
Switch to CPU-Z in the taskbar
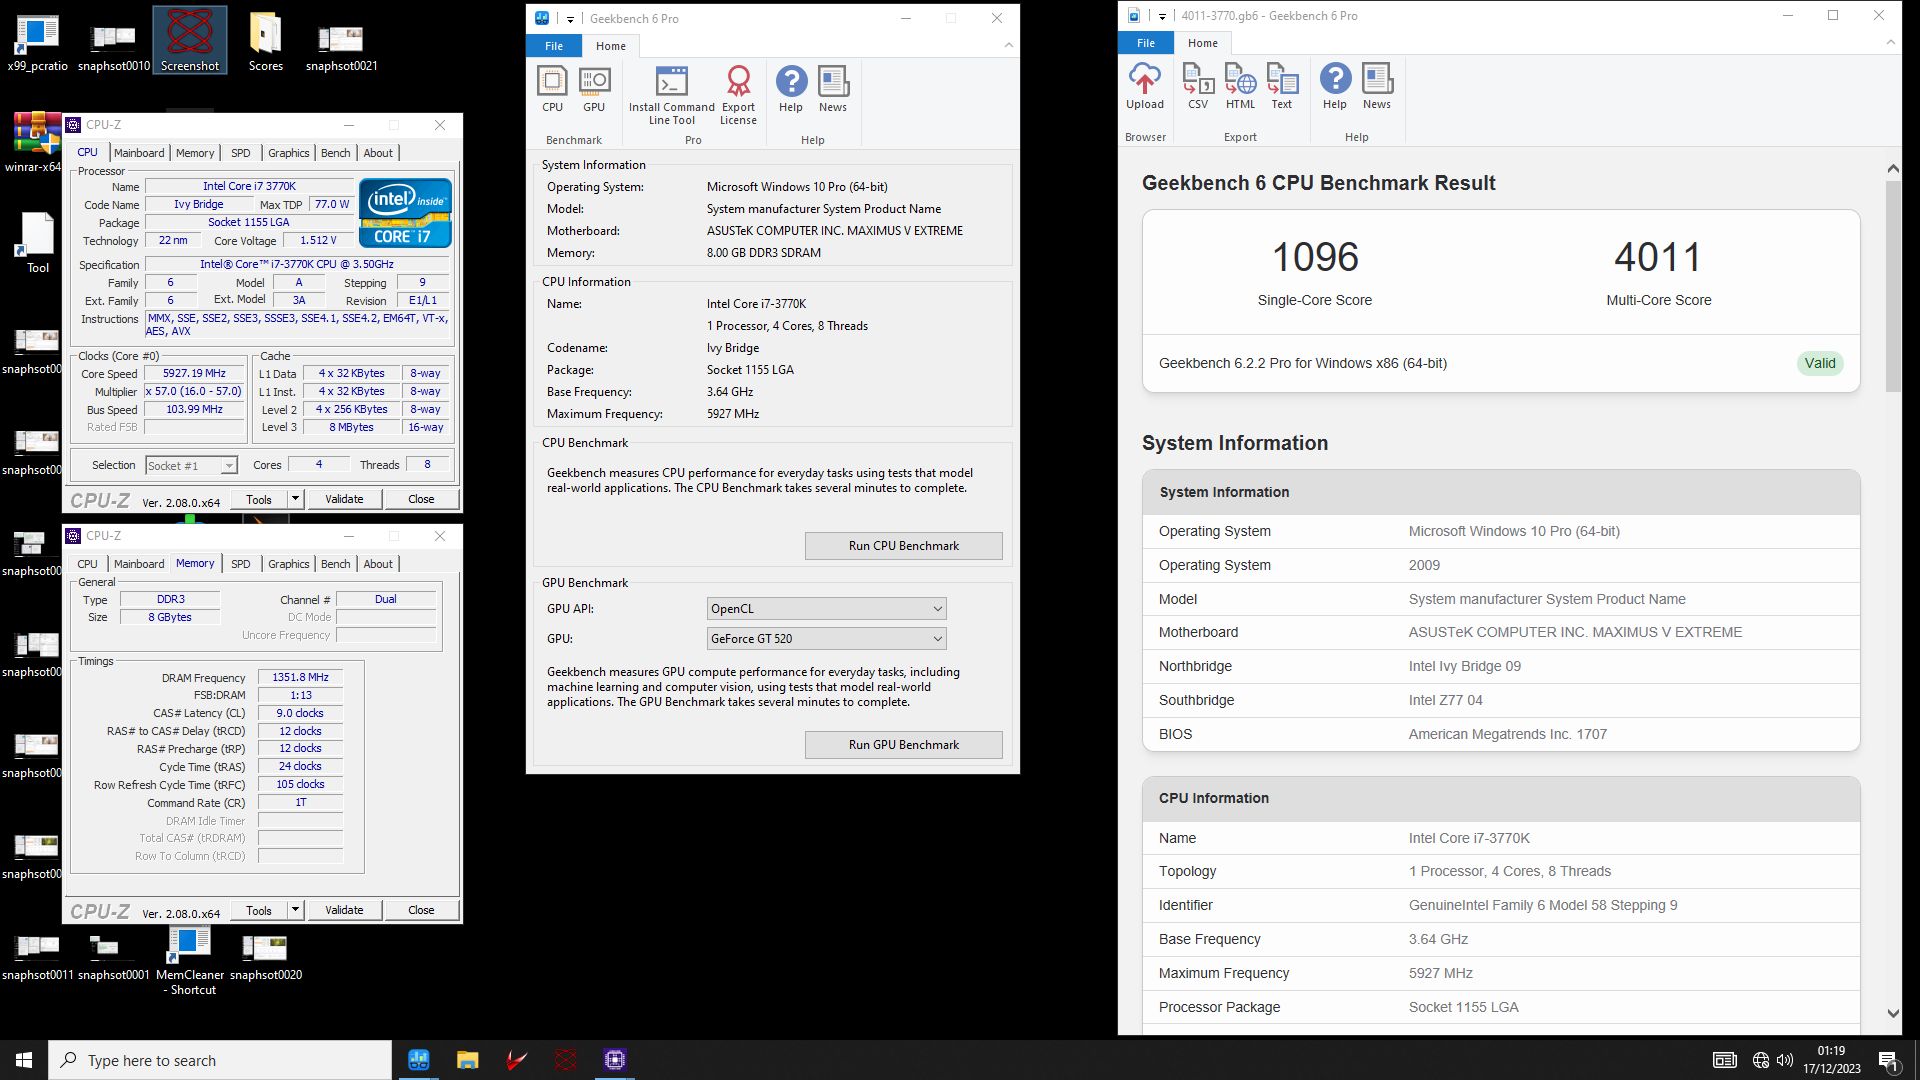click(614, 1060)
